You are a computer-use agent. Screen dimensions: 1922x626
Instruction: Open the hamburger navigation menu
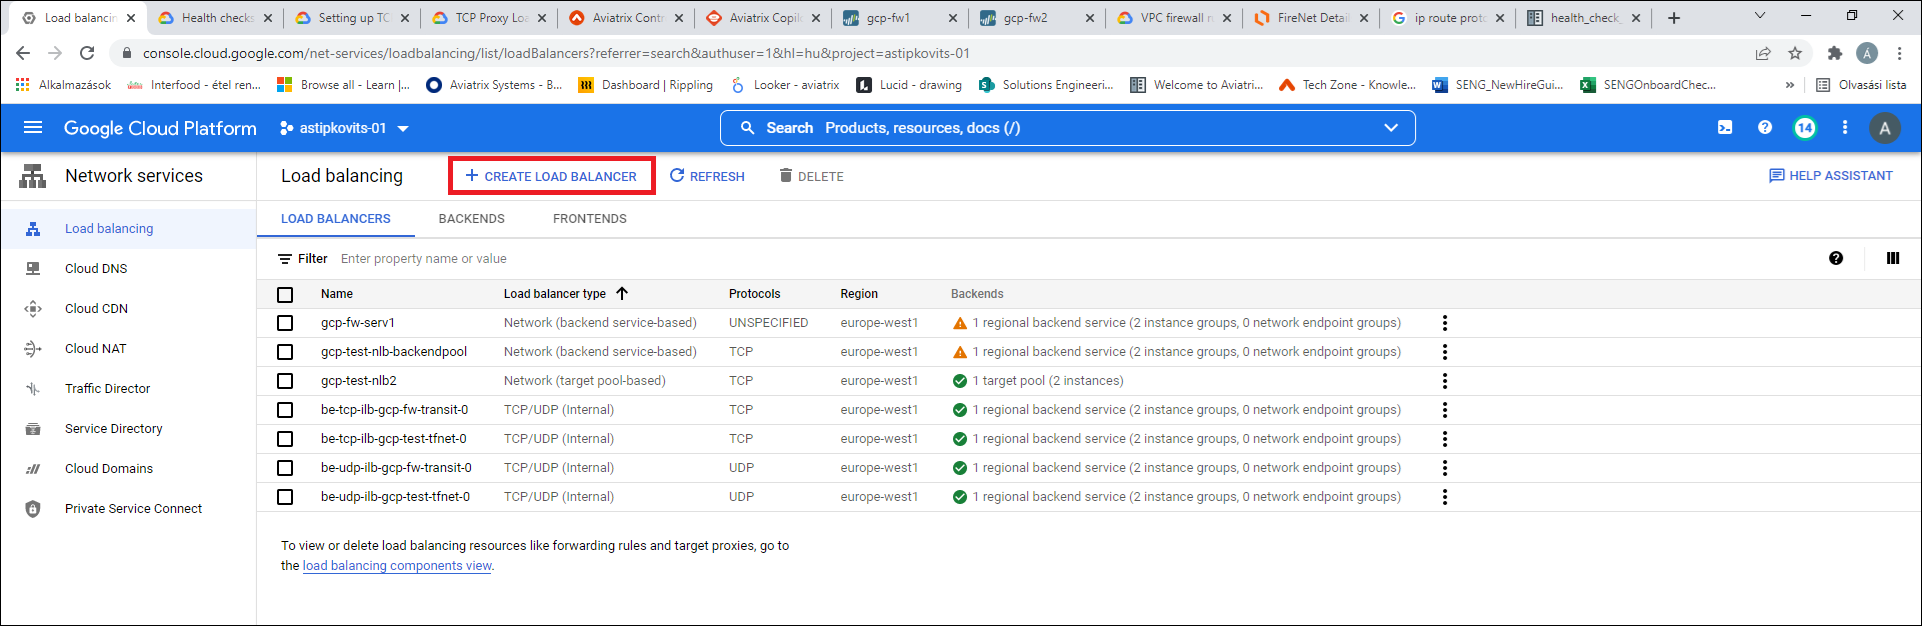pos(33,128)
